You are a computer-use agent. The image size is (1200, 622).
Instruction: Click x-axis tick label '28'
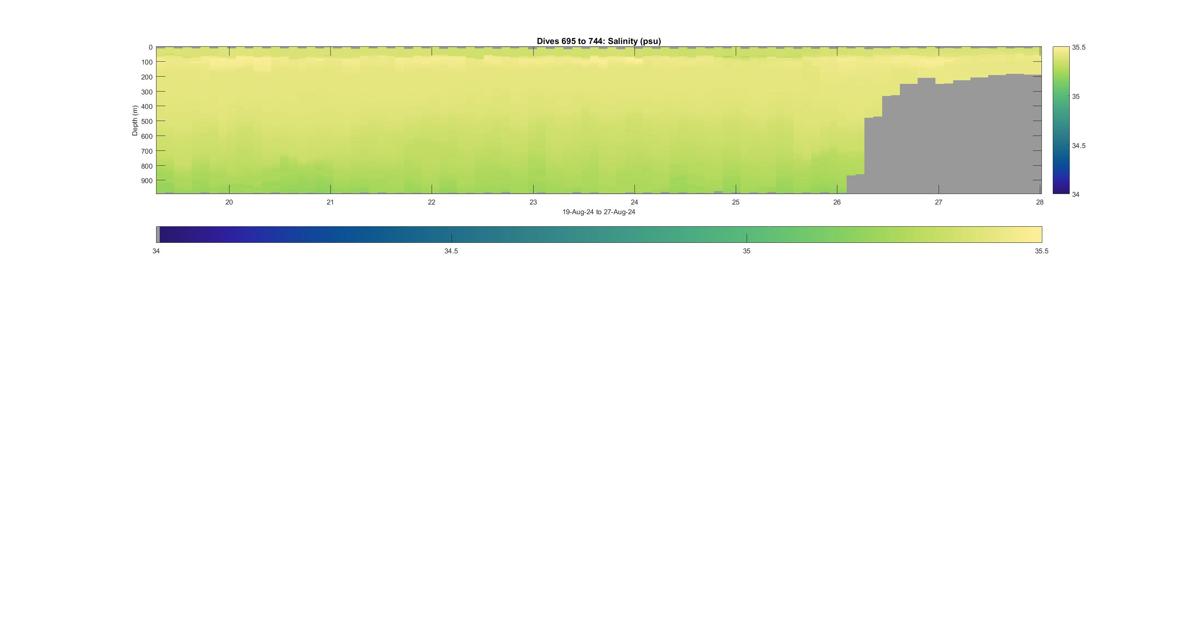[1039, 202]
